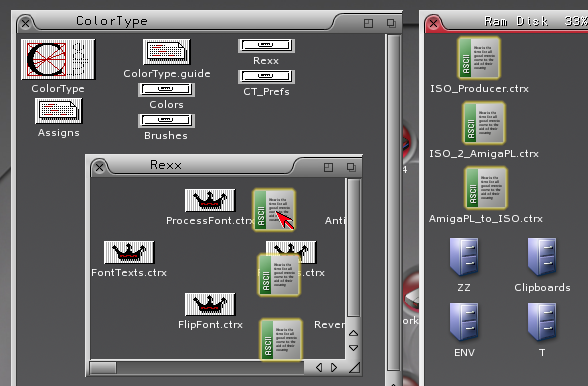Open the Colors drawer icon
This screenshot has width=588, height=386.
[x=166, y=90]
